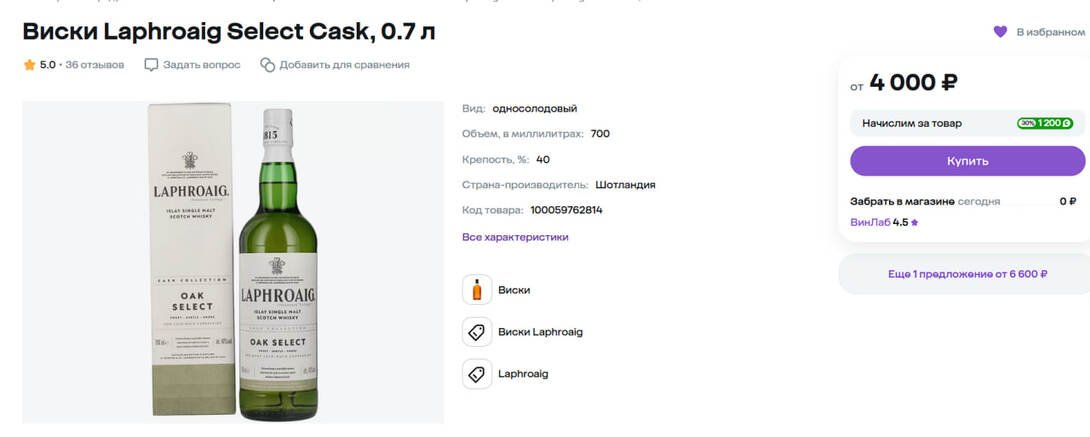Open the Виски Laphroaig tag link
Image resolution: width=1090 pixels, height=437 pixels.
point(540,332)
